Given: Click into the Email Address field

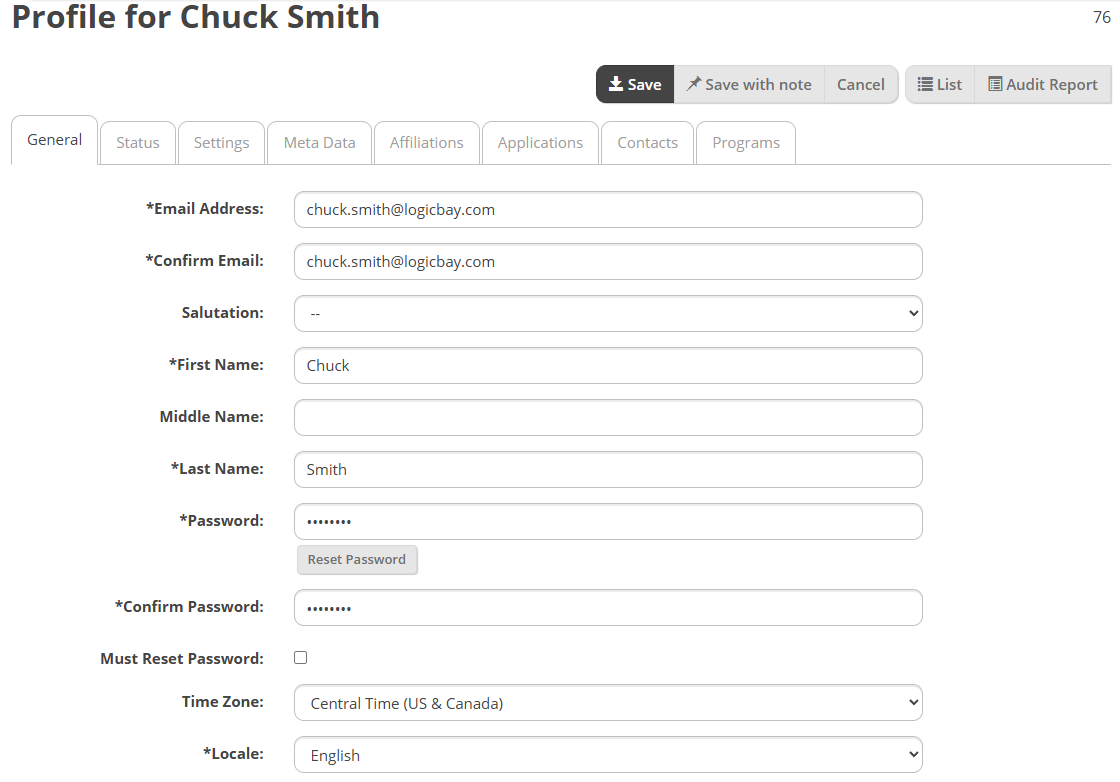Looking at the screenshot, I should pyautogui.click(x=608, y=210).
